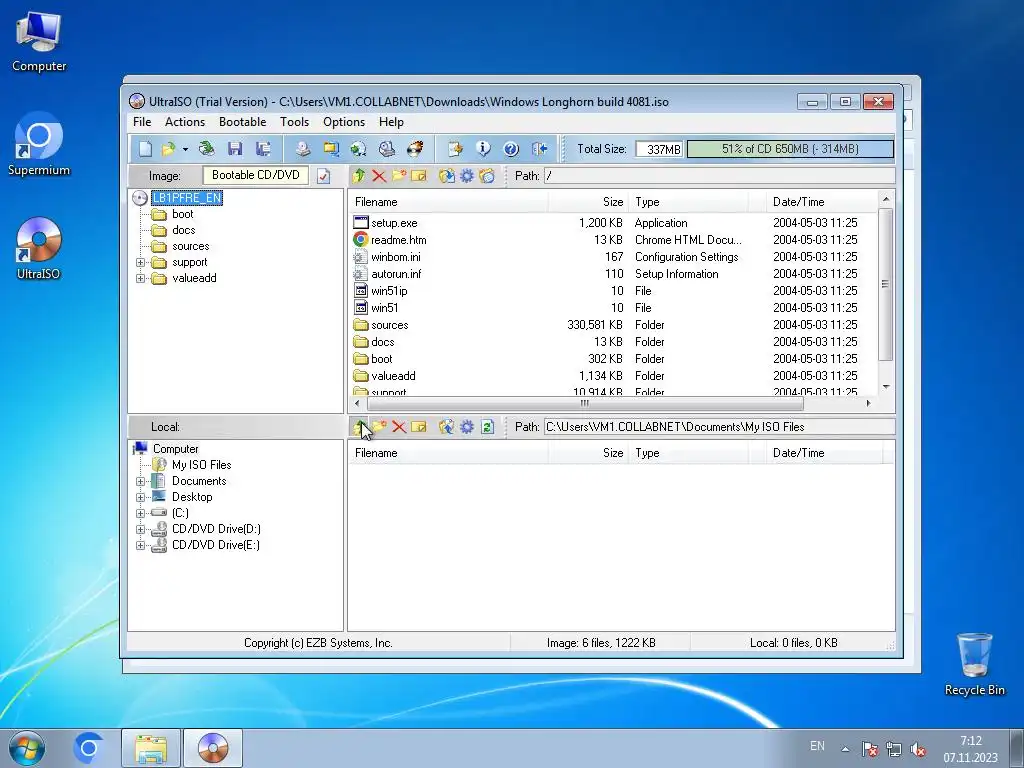The height and width of the screenshot is (768, 1024).
Task: Expand the support folder in image tree
Action: click(140, 263)
